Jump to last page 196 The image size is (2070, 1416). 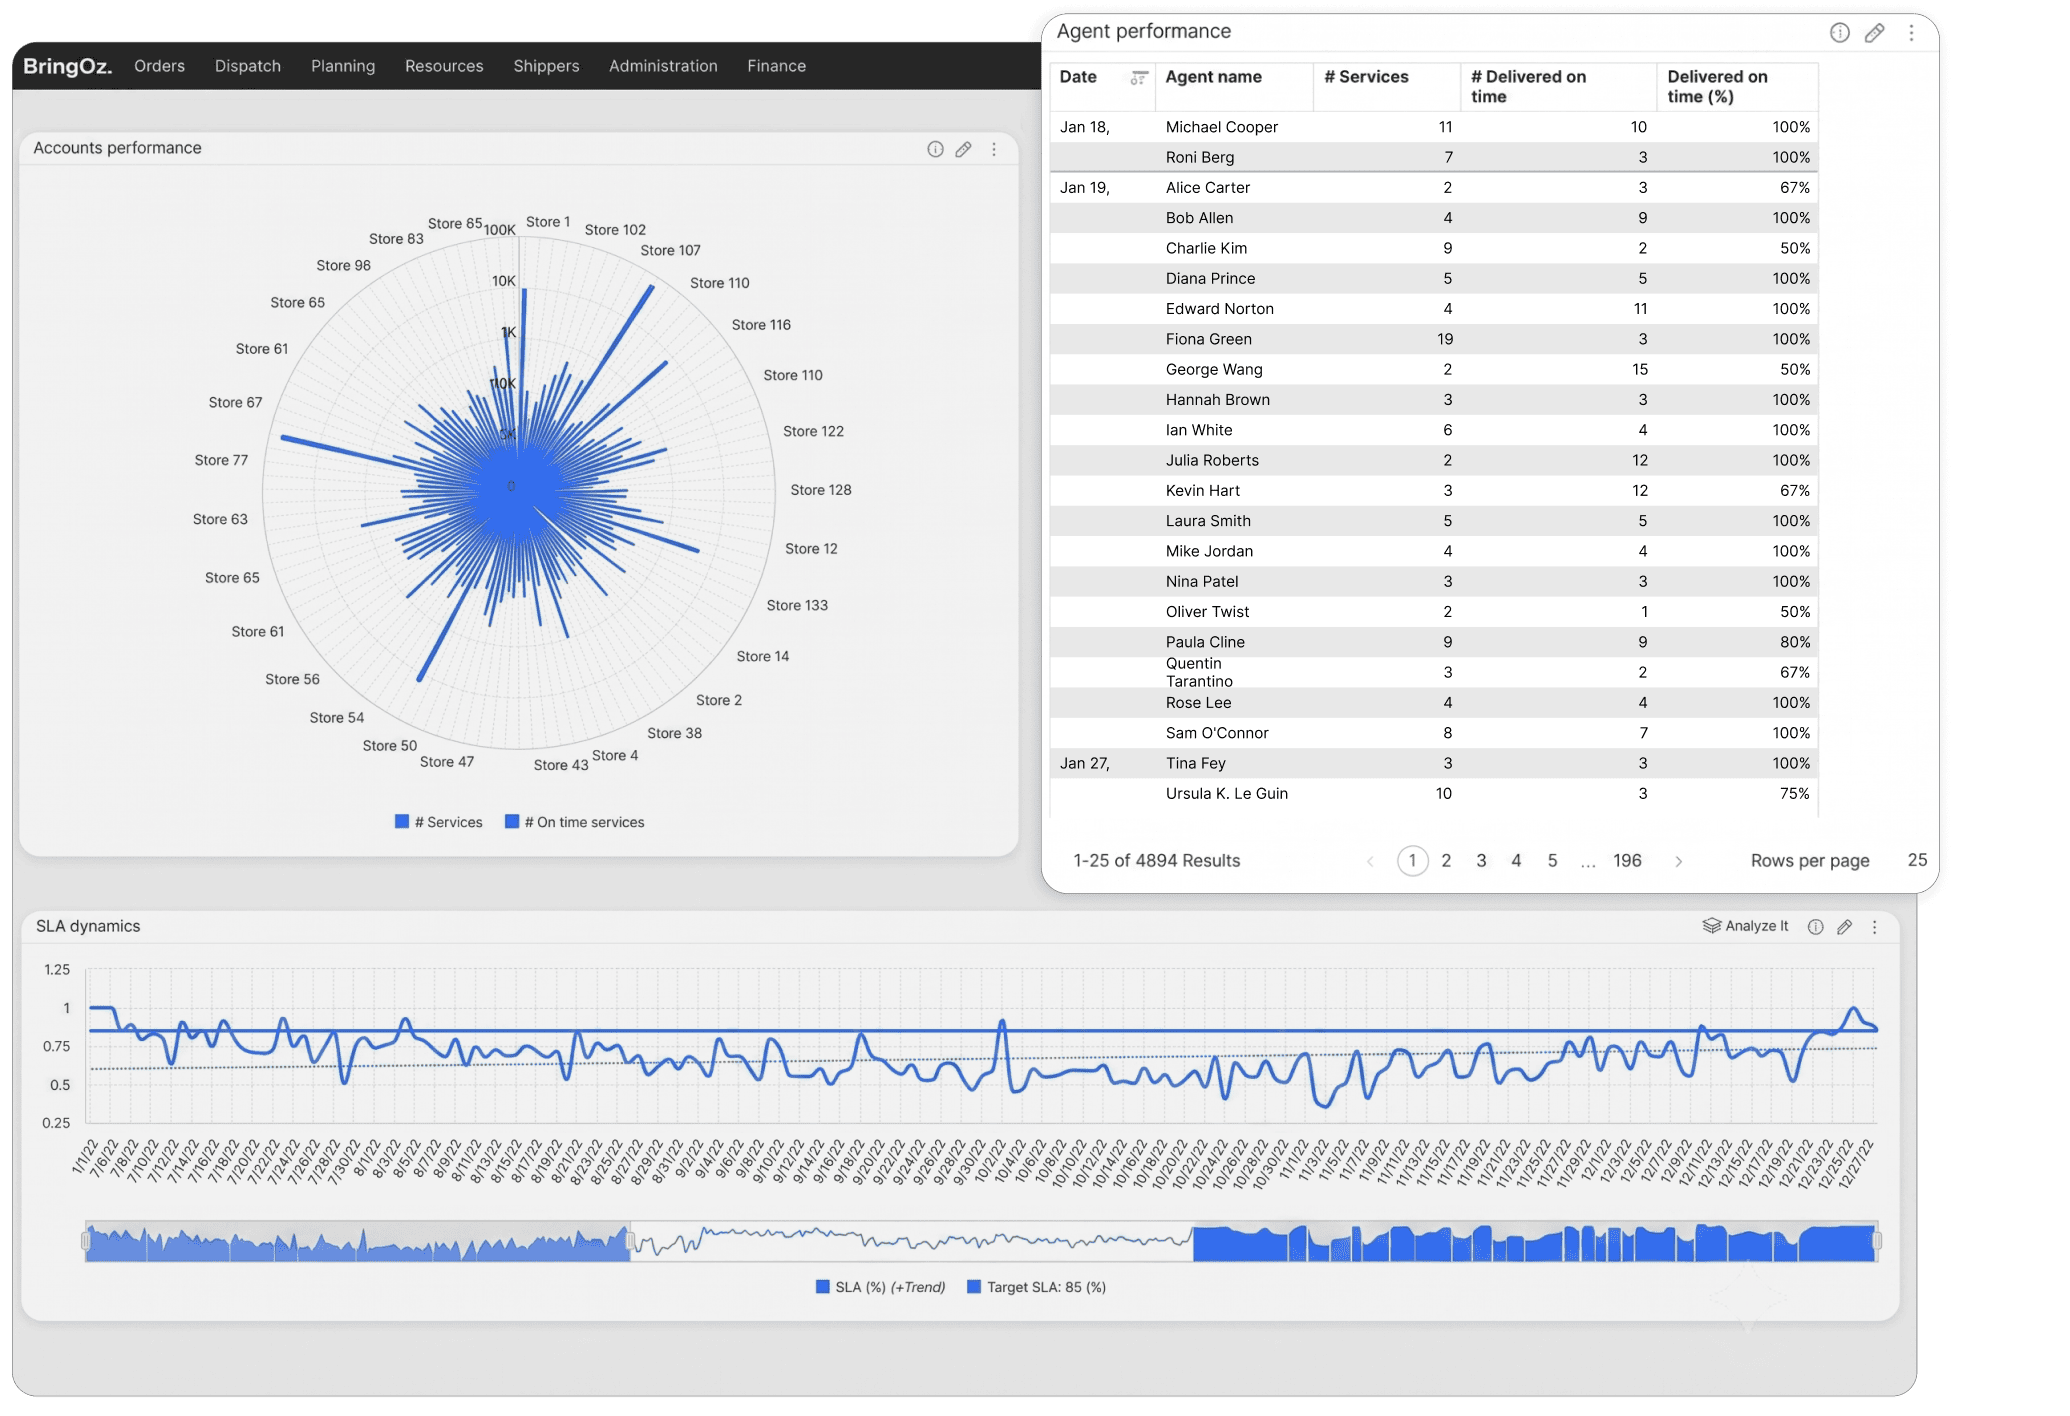[1627, 861]
